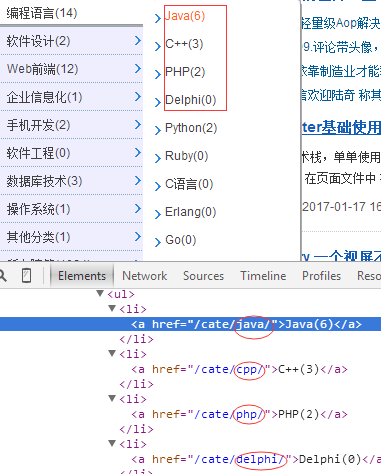Click the arrow beside 其他分类(1)
The width and height of the screenshot is (381, 474).
138,237
